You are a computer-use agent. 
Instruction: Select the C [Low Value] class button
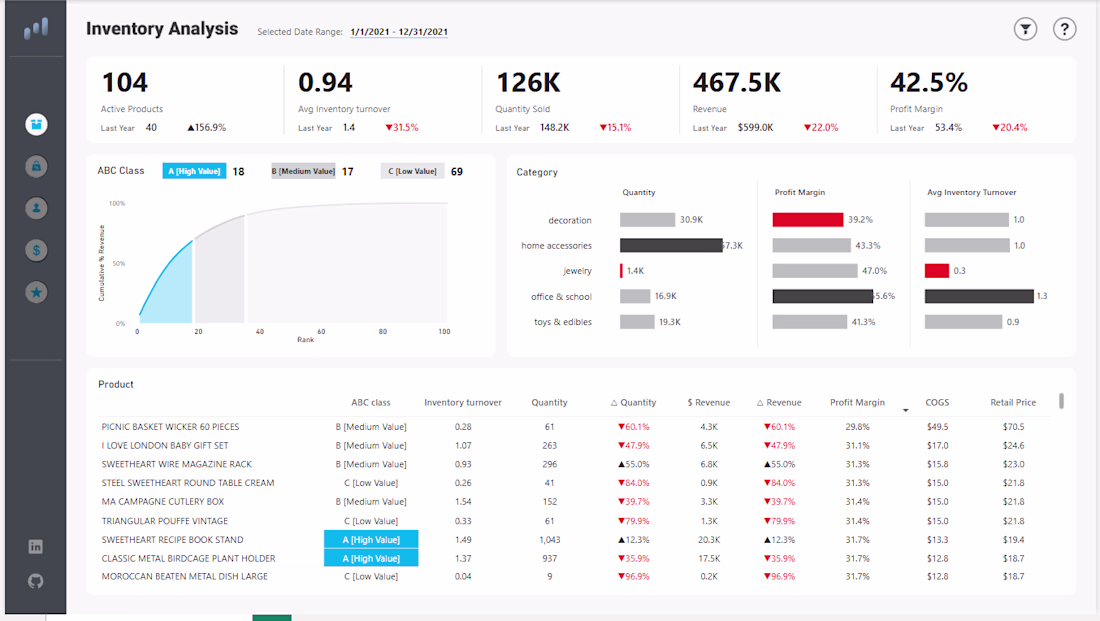tap(412, 171)
